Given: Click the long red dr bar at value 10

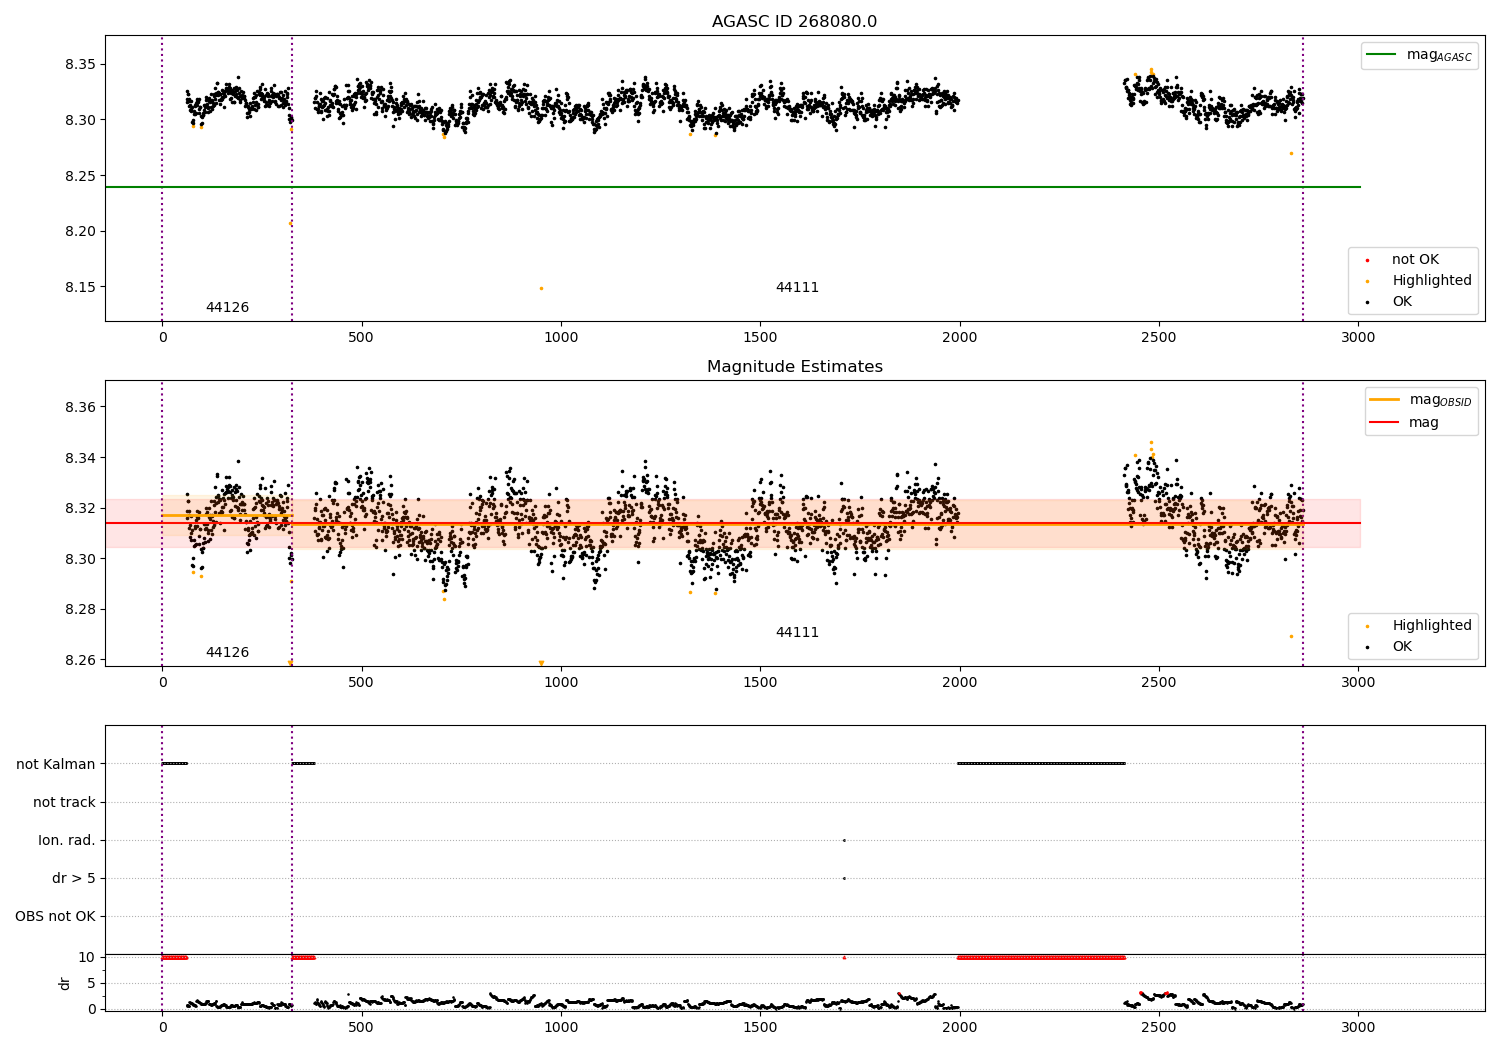Looking at the screenshot, I should 1041,958.
